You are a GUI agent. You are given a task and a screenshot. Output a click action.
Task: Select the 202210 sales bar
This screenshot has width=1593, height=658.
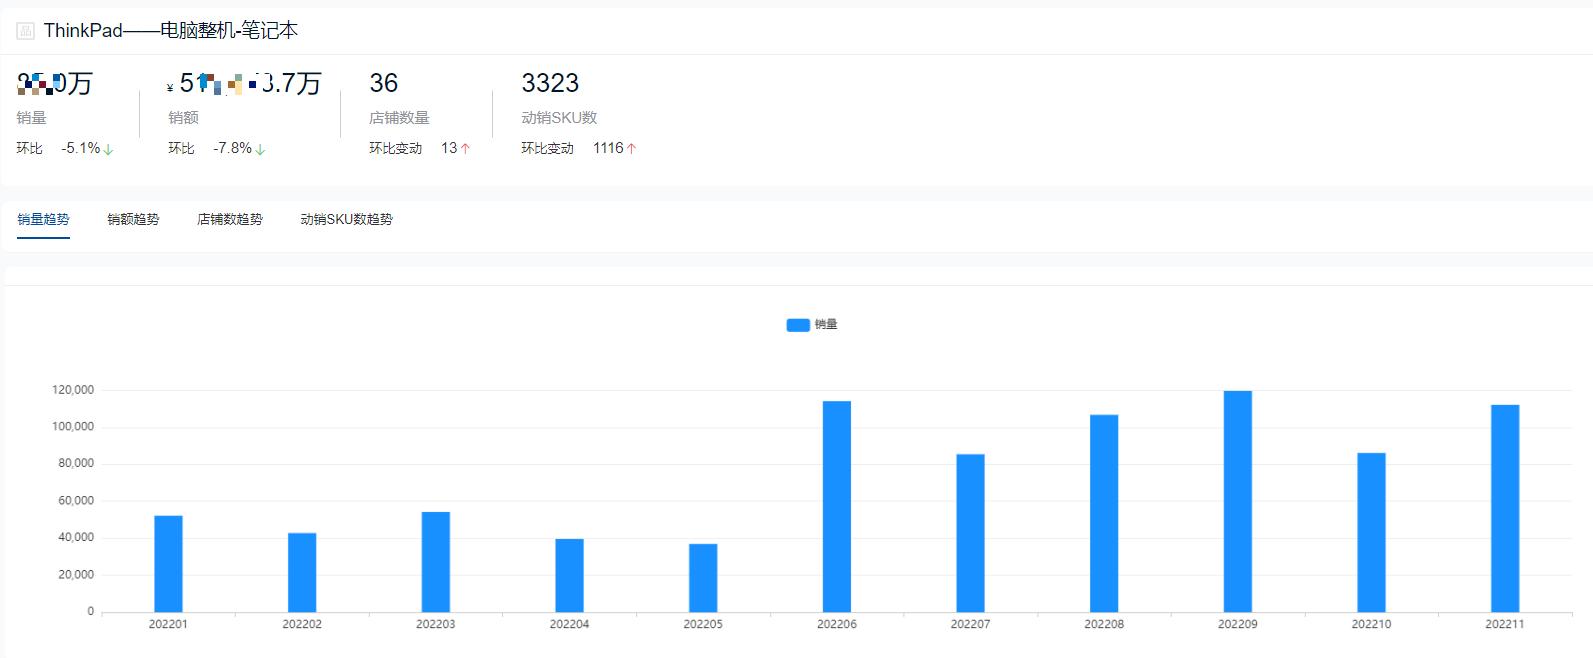pos(1371,533)
